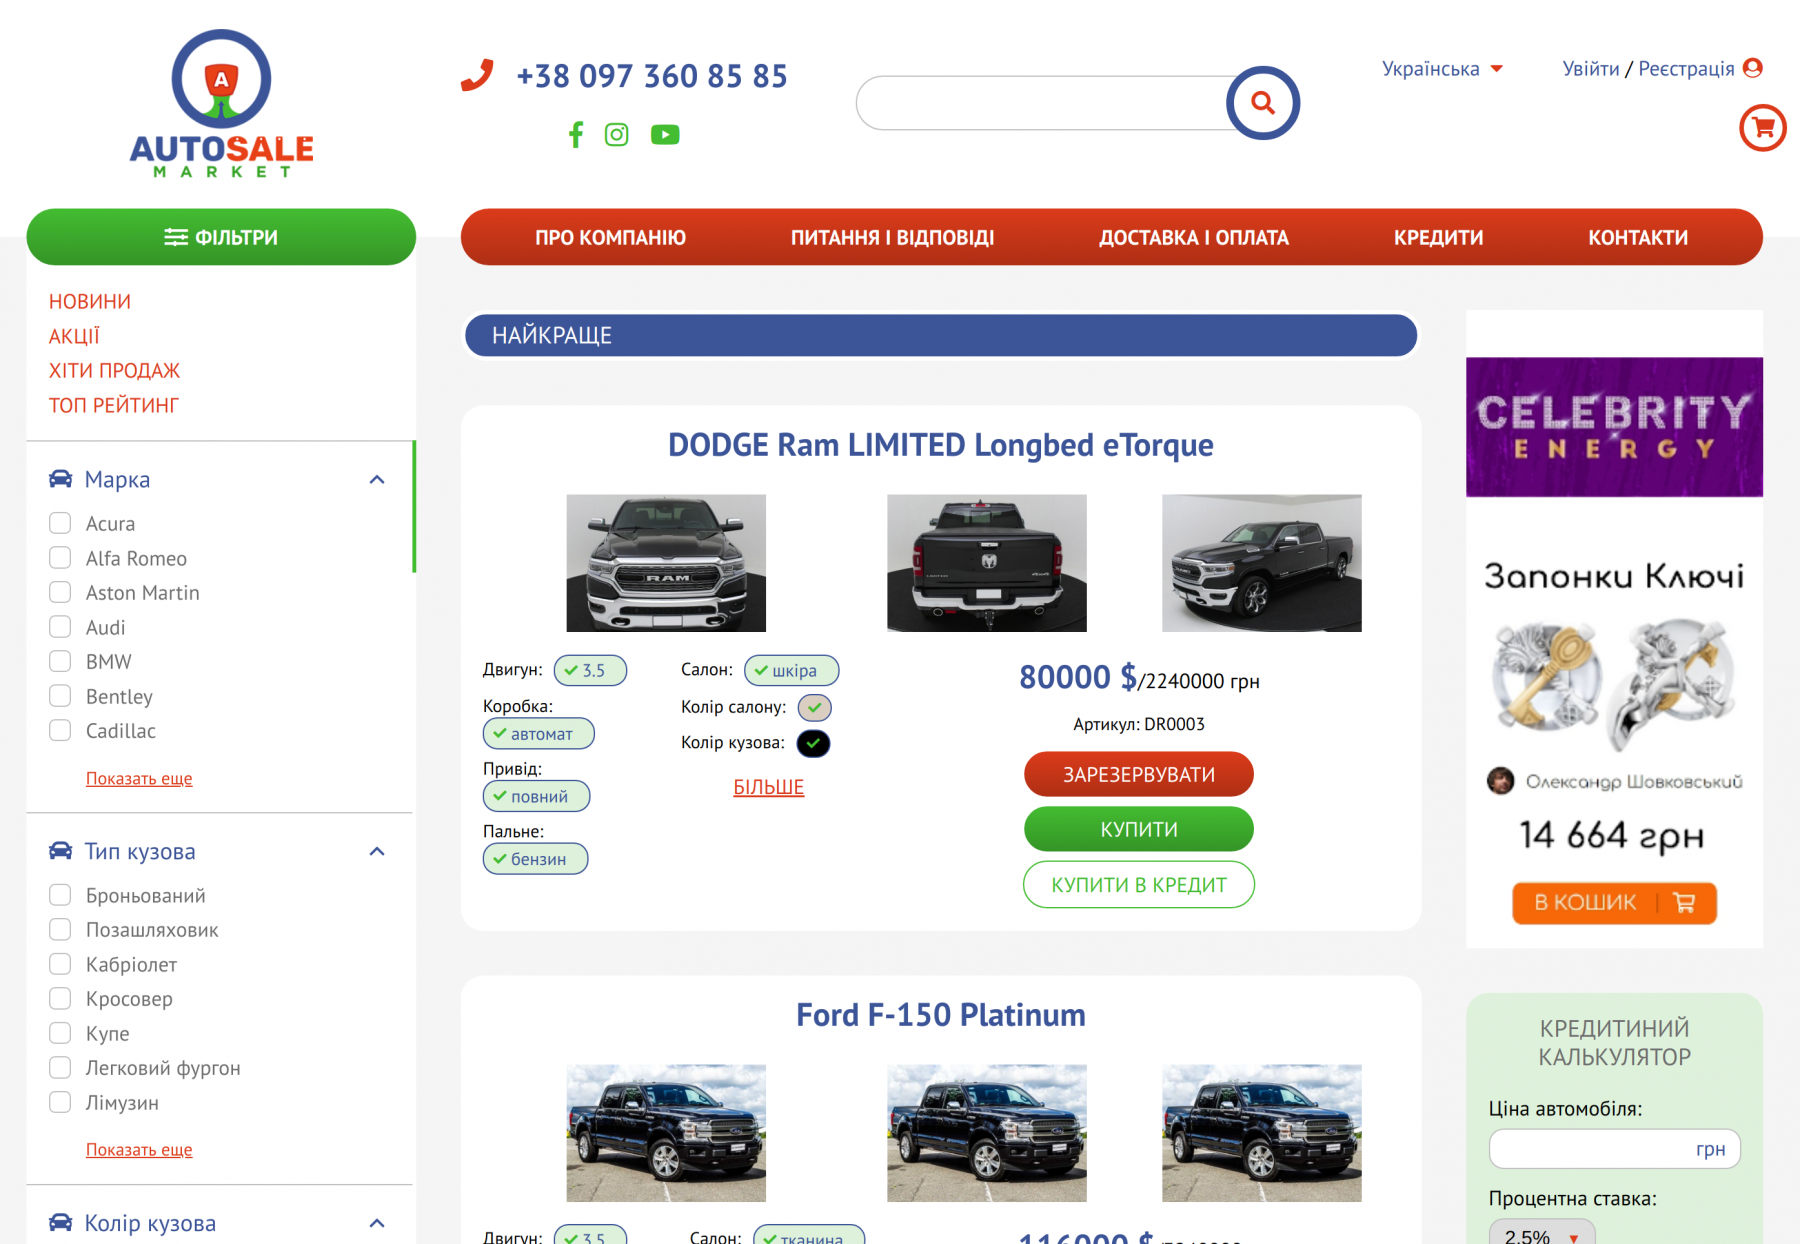Open the Українська language dropdown
Viewport: 1800px width, 1244px height.
[1442, 69]
